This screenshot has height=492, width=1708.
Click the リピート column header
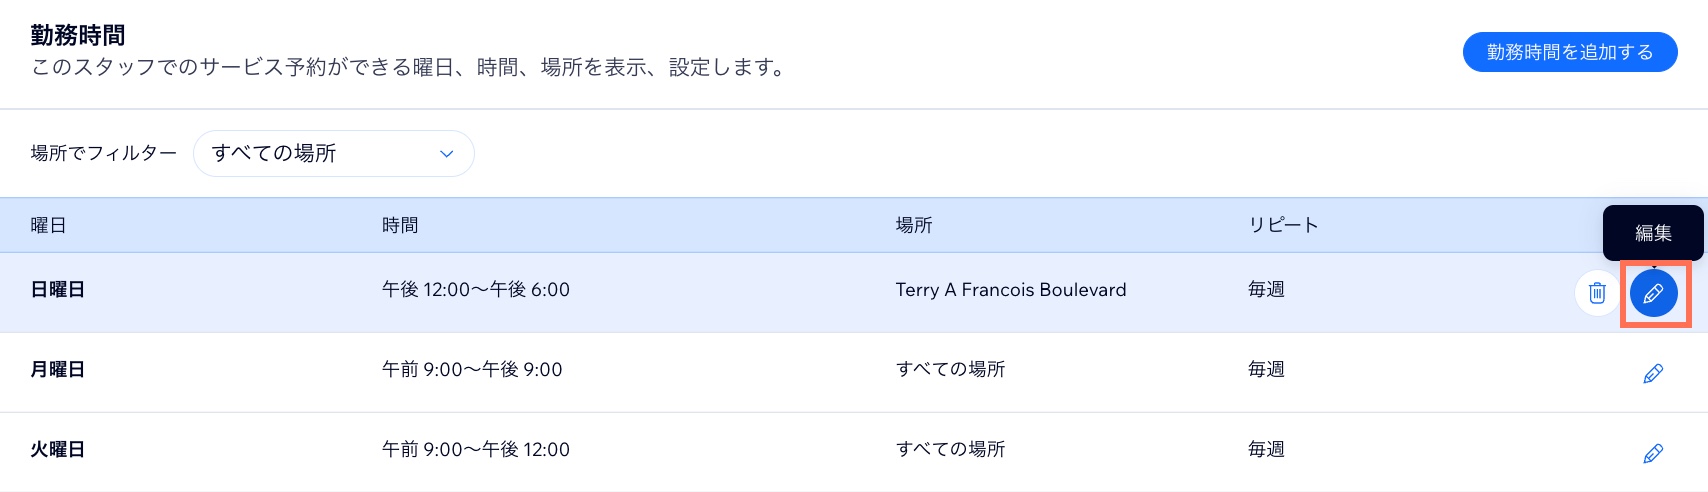pyautogui.click(x=1283, y=226)
